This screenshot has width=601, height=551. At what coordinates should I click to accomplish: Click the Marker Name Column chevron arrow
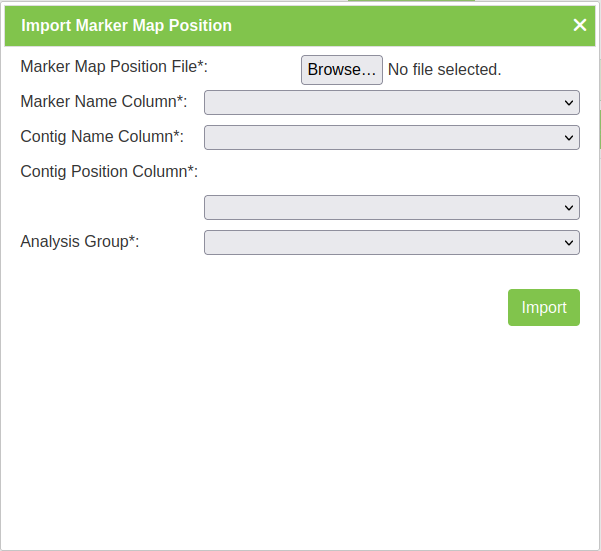coord(569,102)
